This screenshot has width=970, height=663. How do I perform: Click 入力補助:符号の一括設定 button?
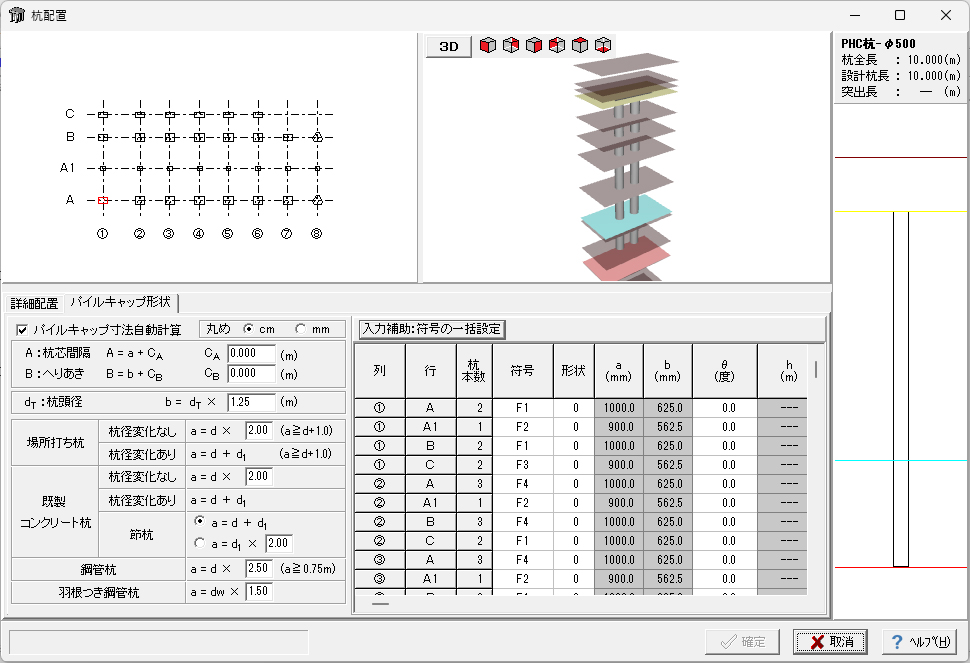click(432, 329)
